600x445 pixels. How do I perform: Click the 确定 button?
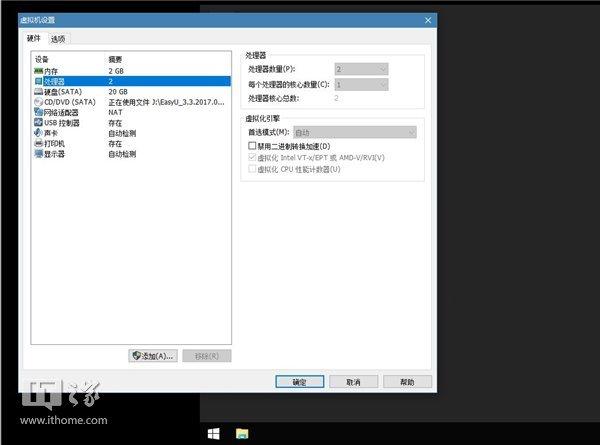(300, 382)
